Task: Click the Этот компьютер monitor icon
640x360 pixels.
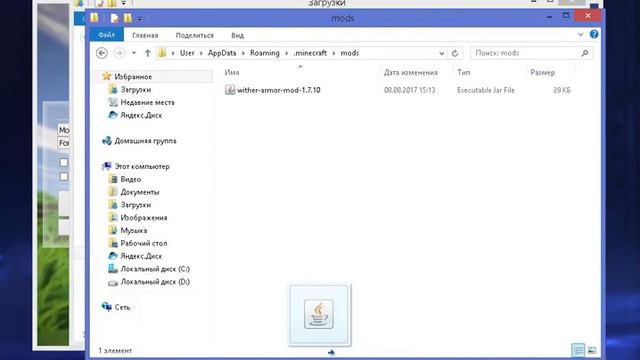Action: (x=107, y=166)
